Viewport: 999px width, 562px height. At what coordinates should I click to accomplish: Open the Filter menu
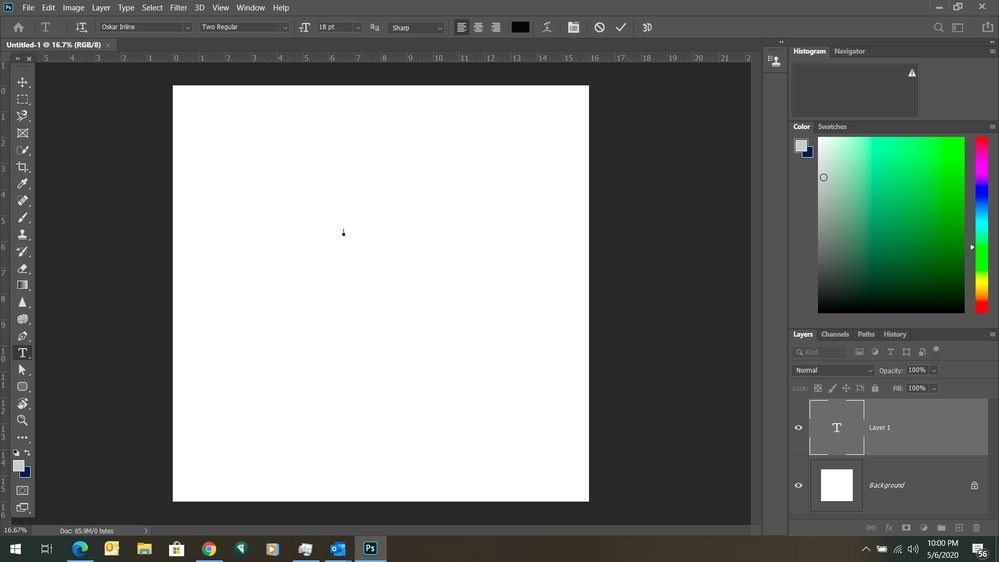pyautogui.click(x=178, y=8)
